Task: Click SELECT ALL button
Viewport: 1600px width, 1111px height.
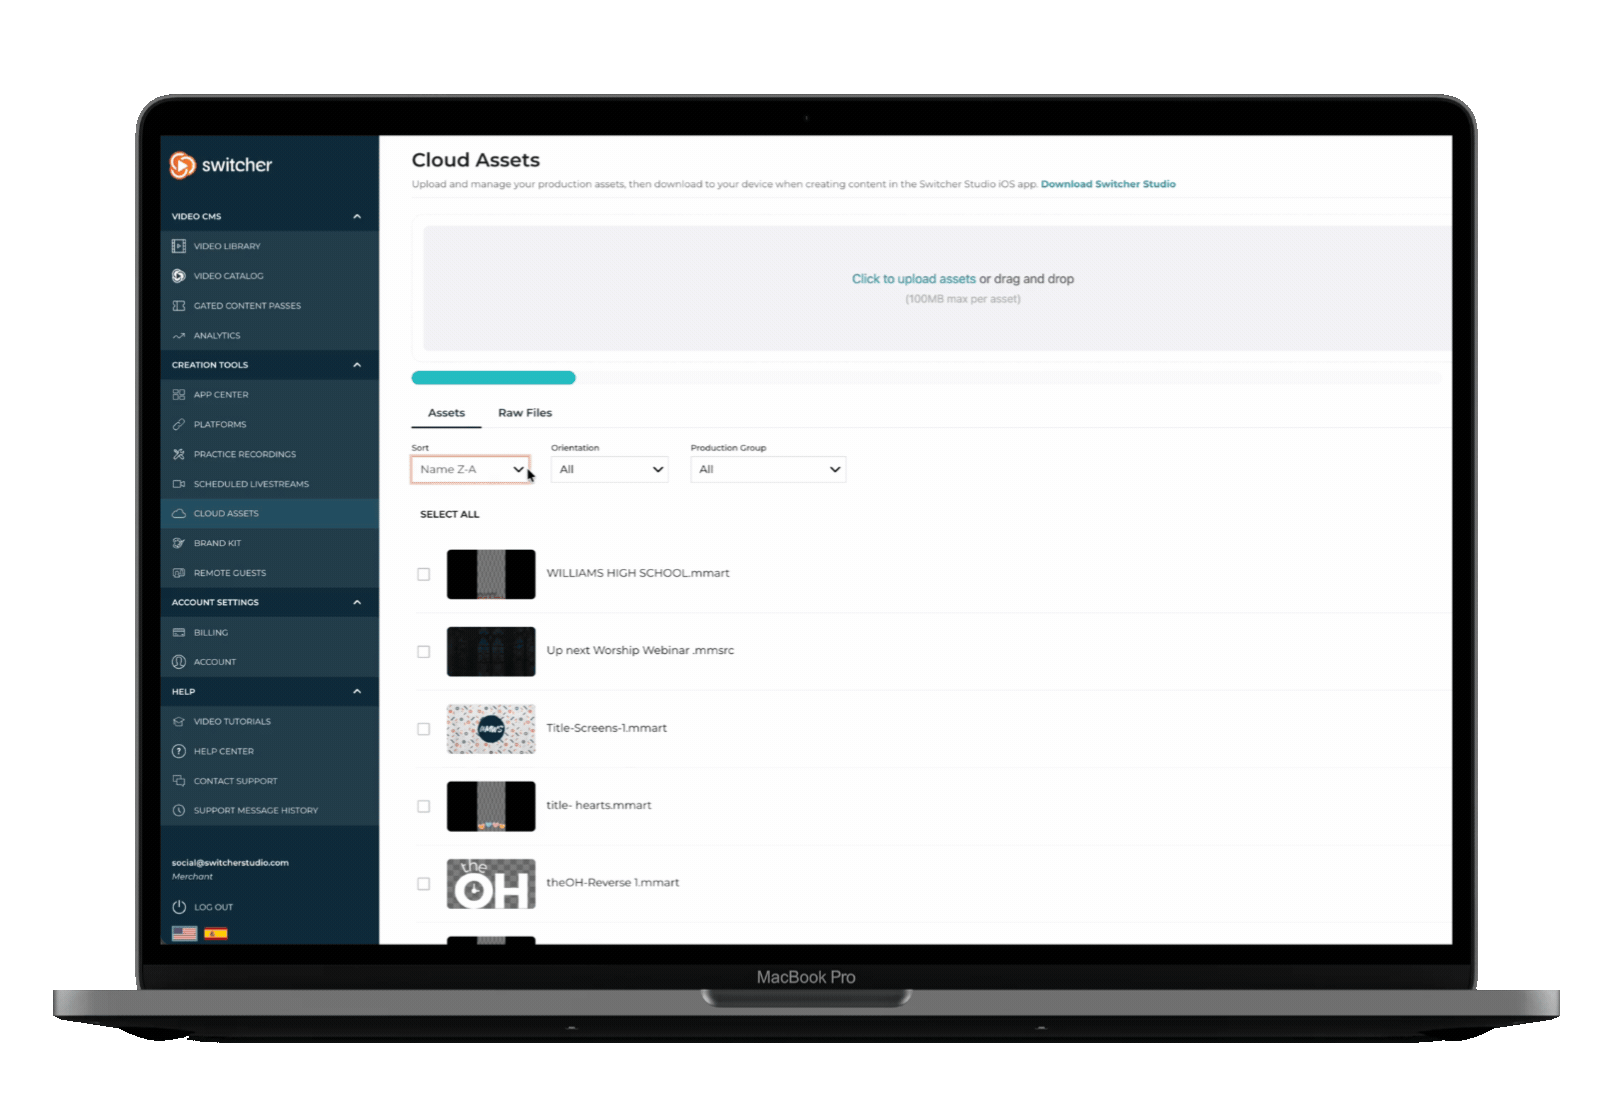Action: click(x=450, y=515)
